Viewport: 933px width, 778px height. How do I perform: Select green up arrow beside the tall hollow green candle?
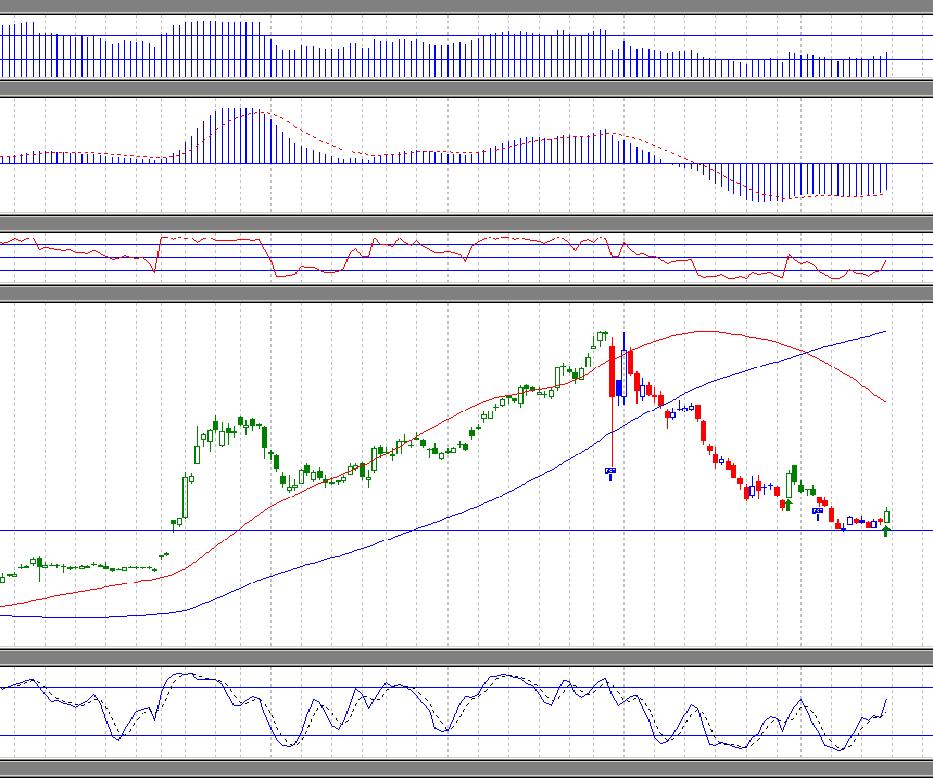tap(788, 505)
